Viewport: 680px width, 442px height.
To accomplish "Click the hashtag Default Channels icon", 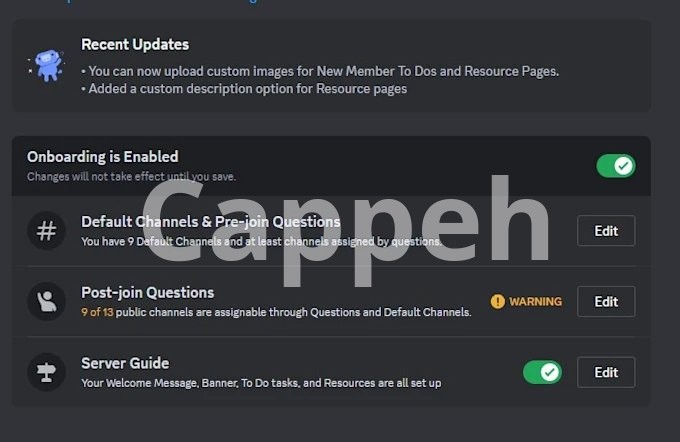I will pyautogui.click(x=46, y=231).
